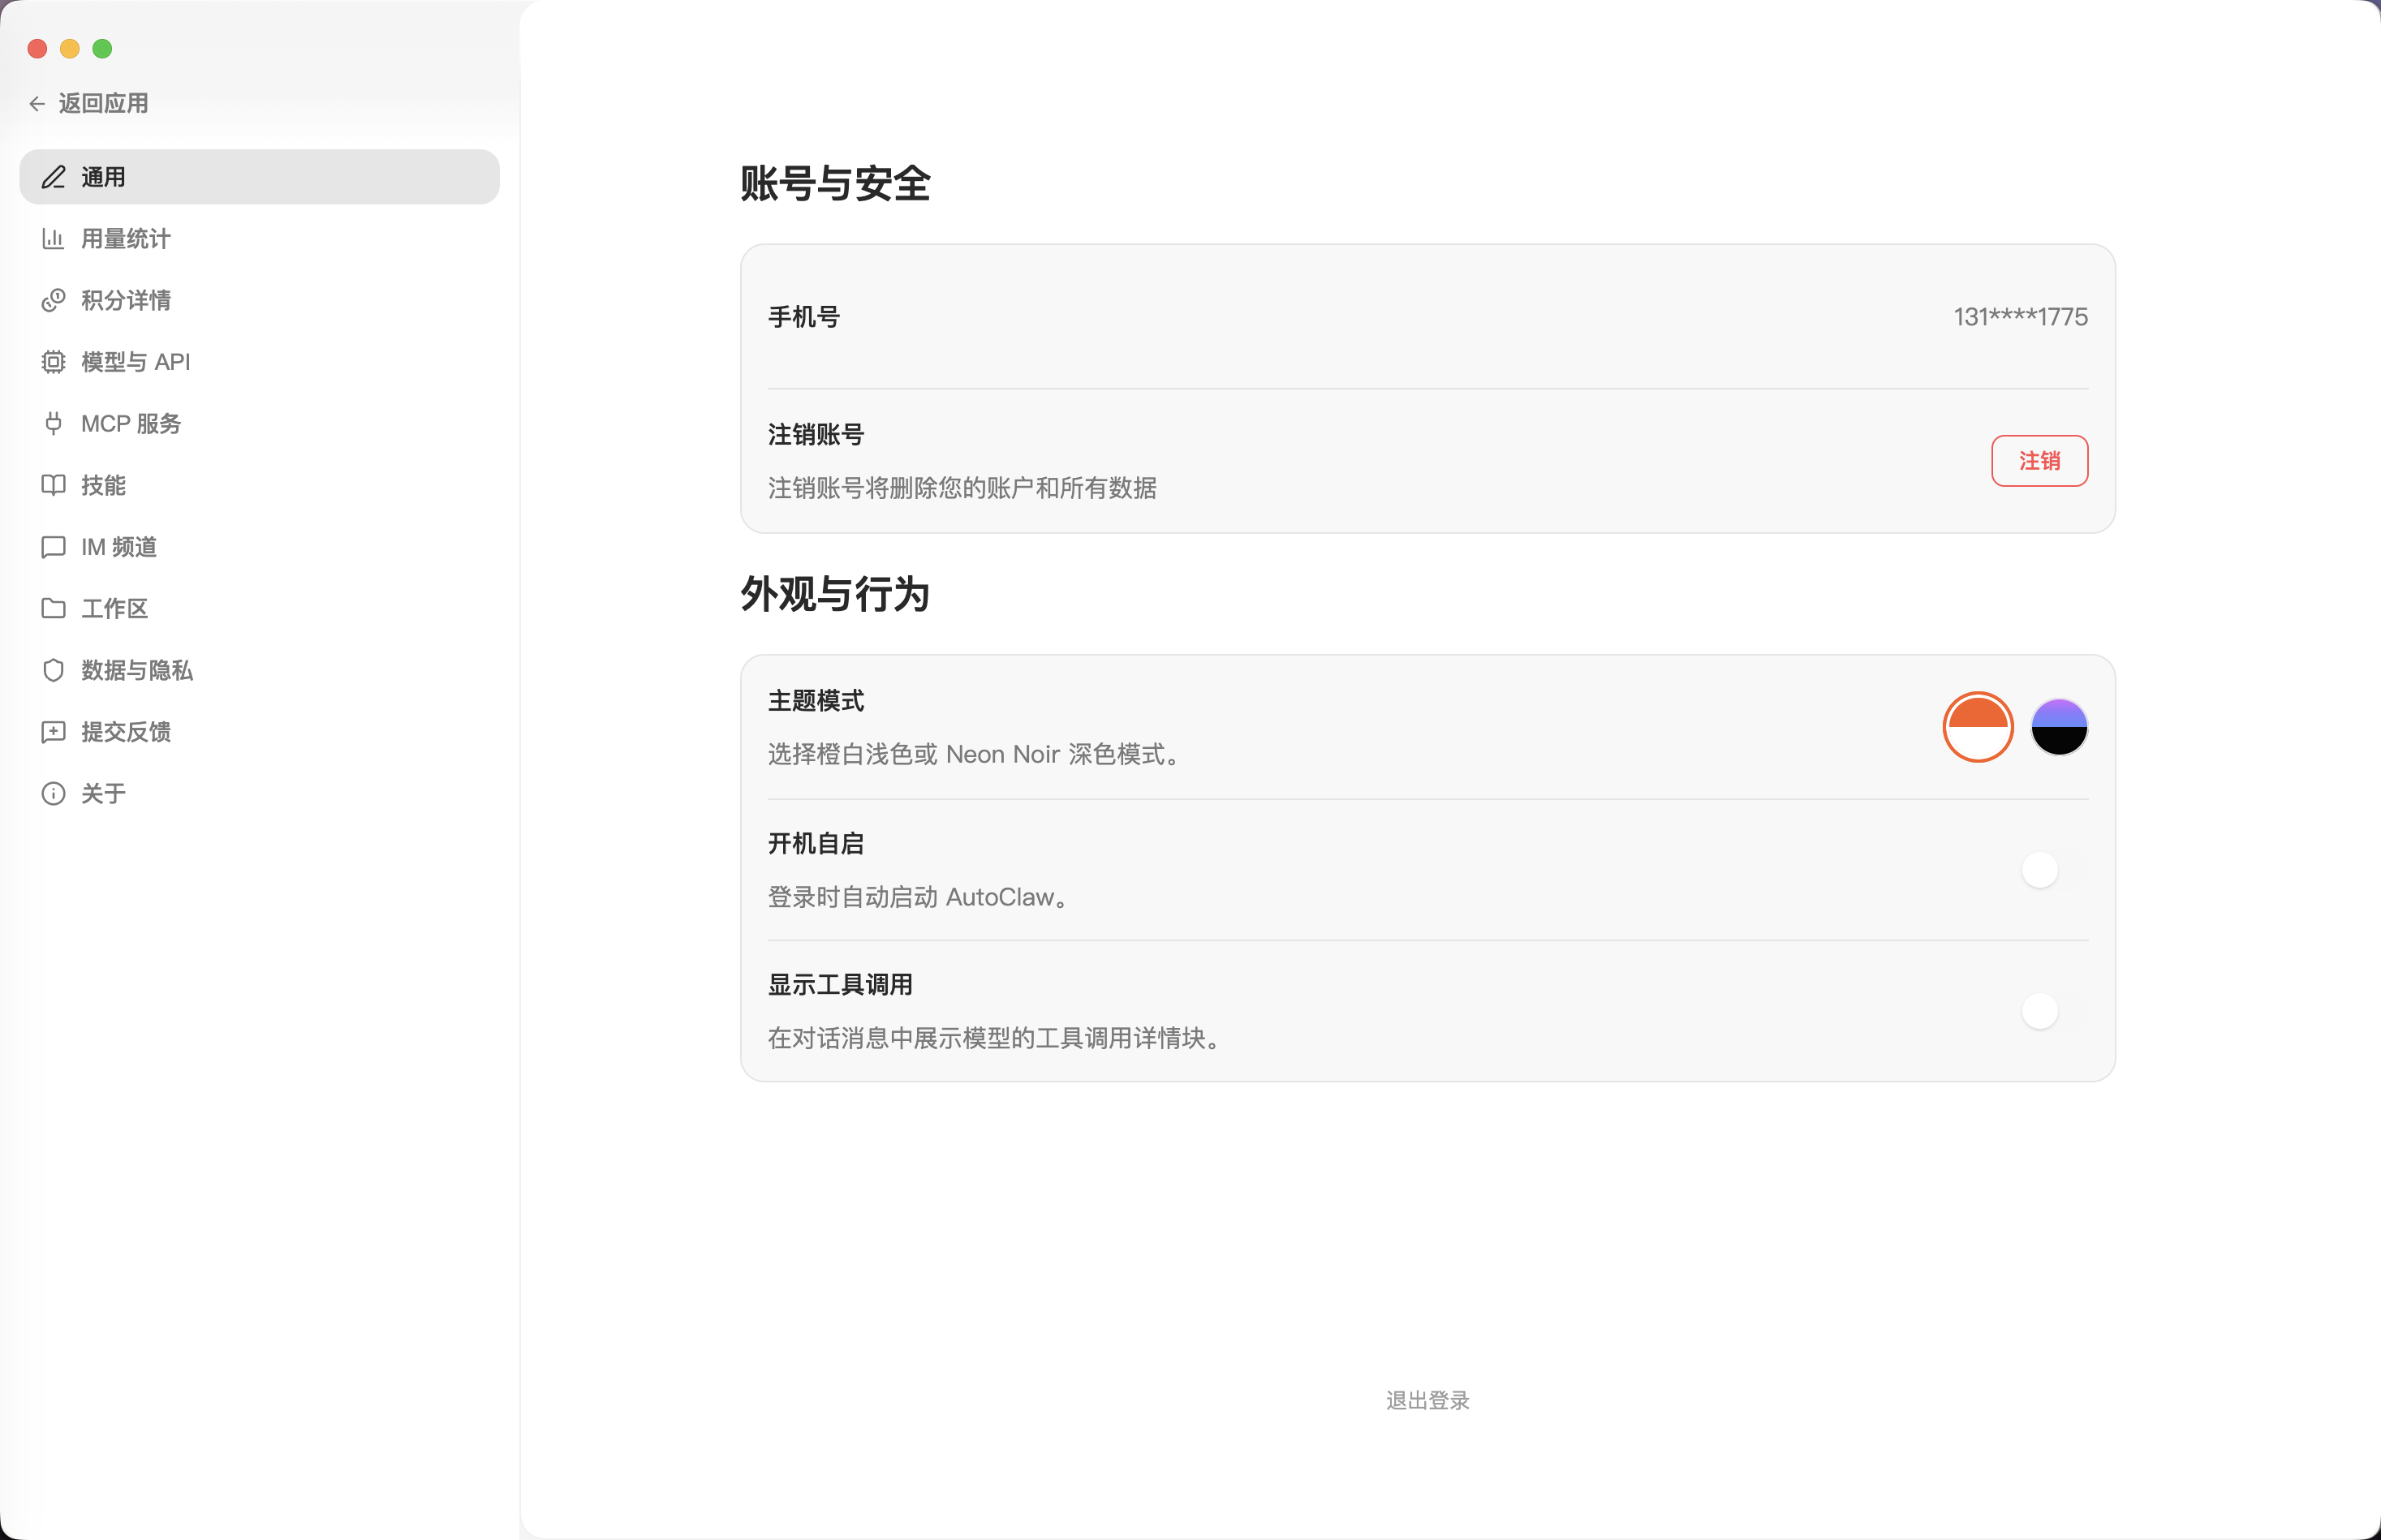Screen dimensions: 2381x1540
Task: Click the chat bubble icon for IM 频道
Action: [x=53, y=547]
